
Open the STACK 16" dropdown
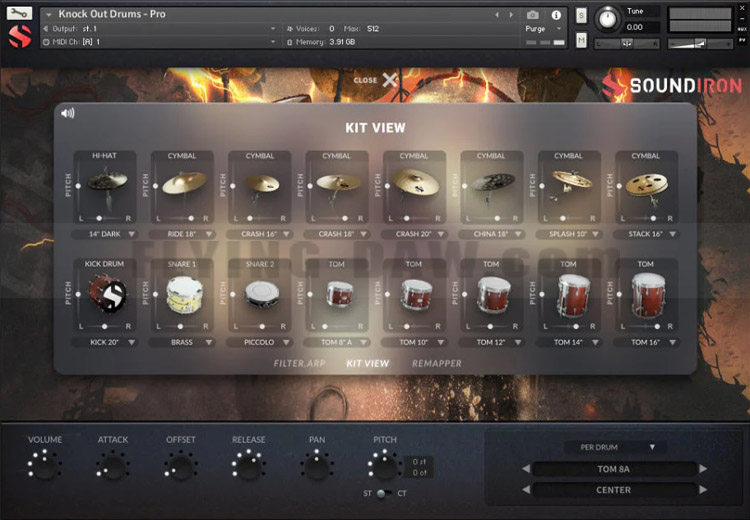click(646, 234)
